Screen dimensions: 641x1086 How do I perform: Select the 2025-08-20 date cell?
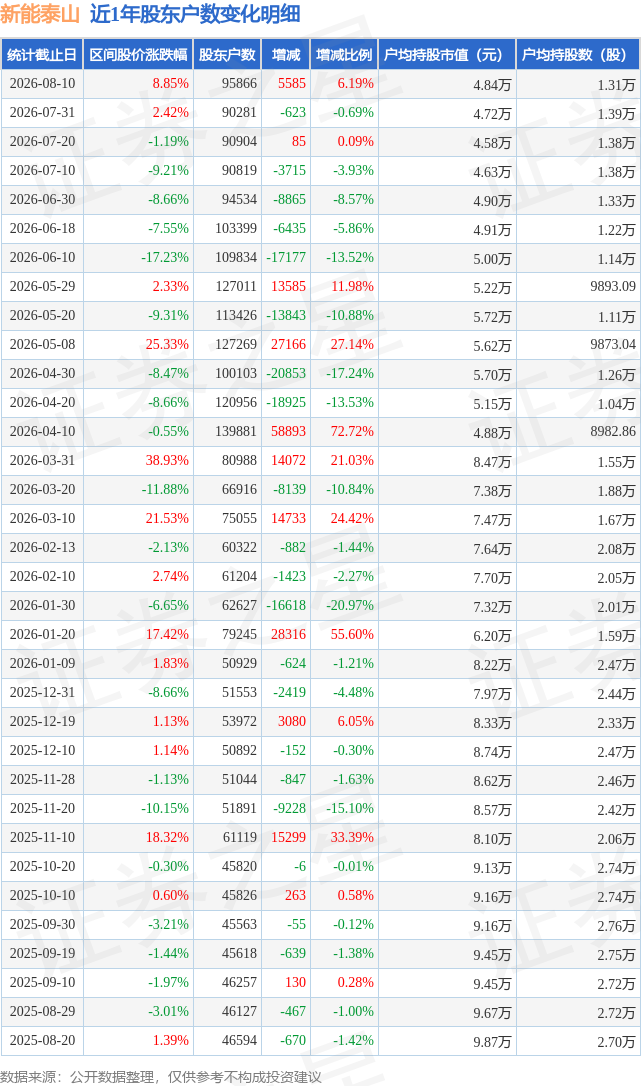[42, 1040]
